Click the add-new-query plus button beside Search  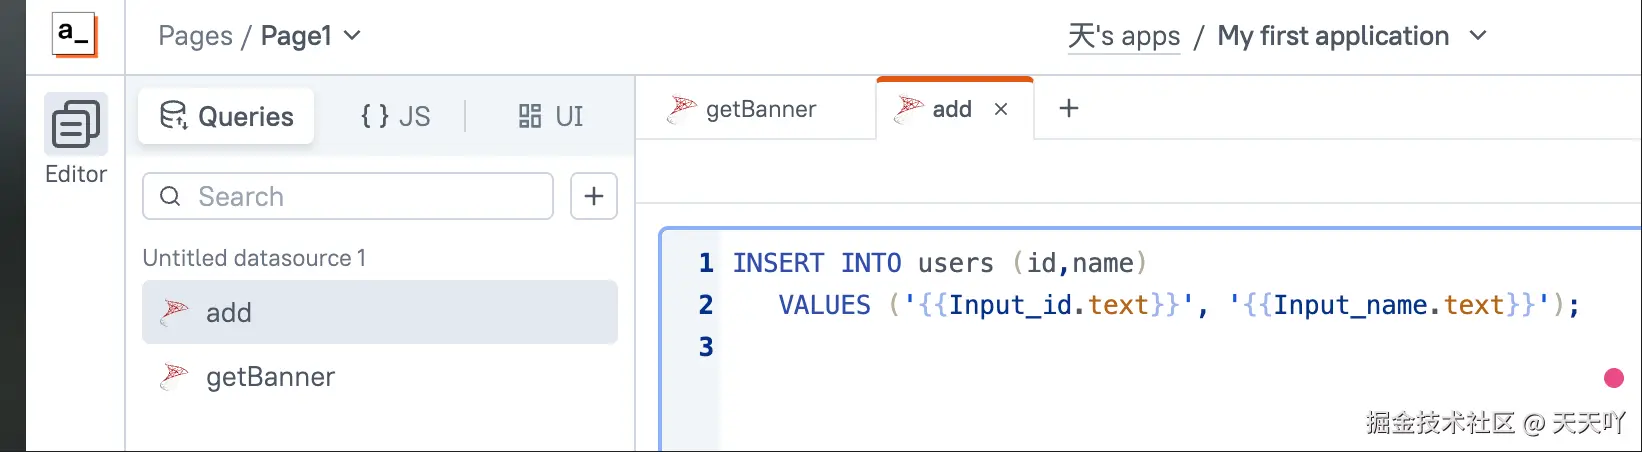[594, 196]
